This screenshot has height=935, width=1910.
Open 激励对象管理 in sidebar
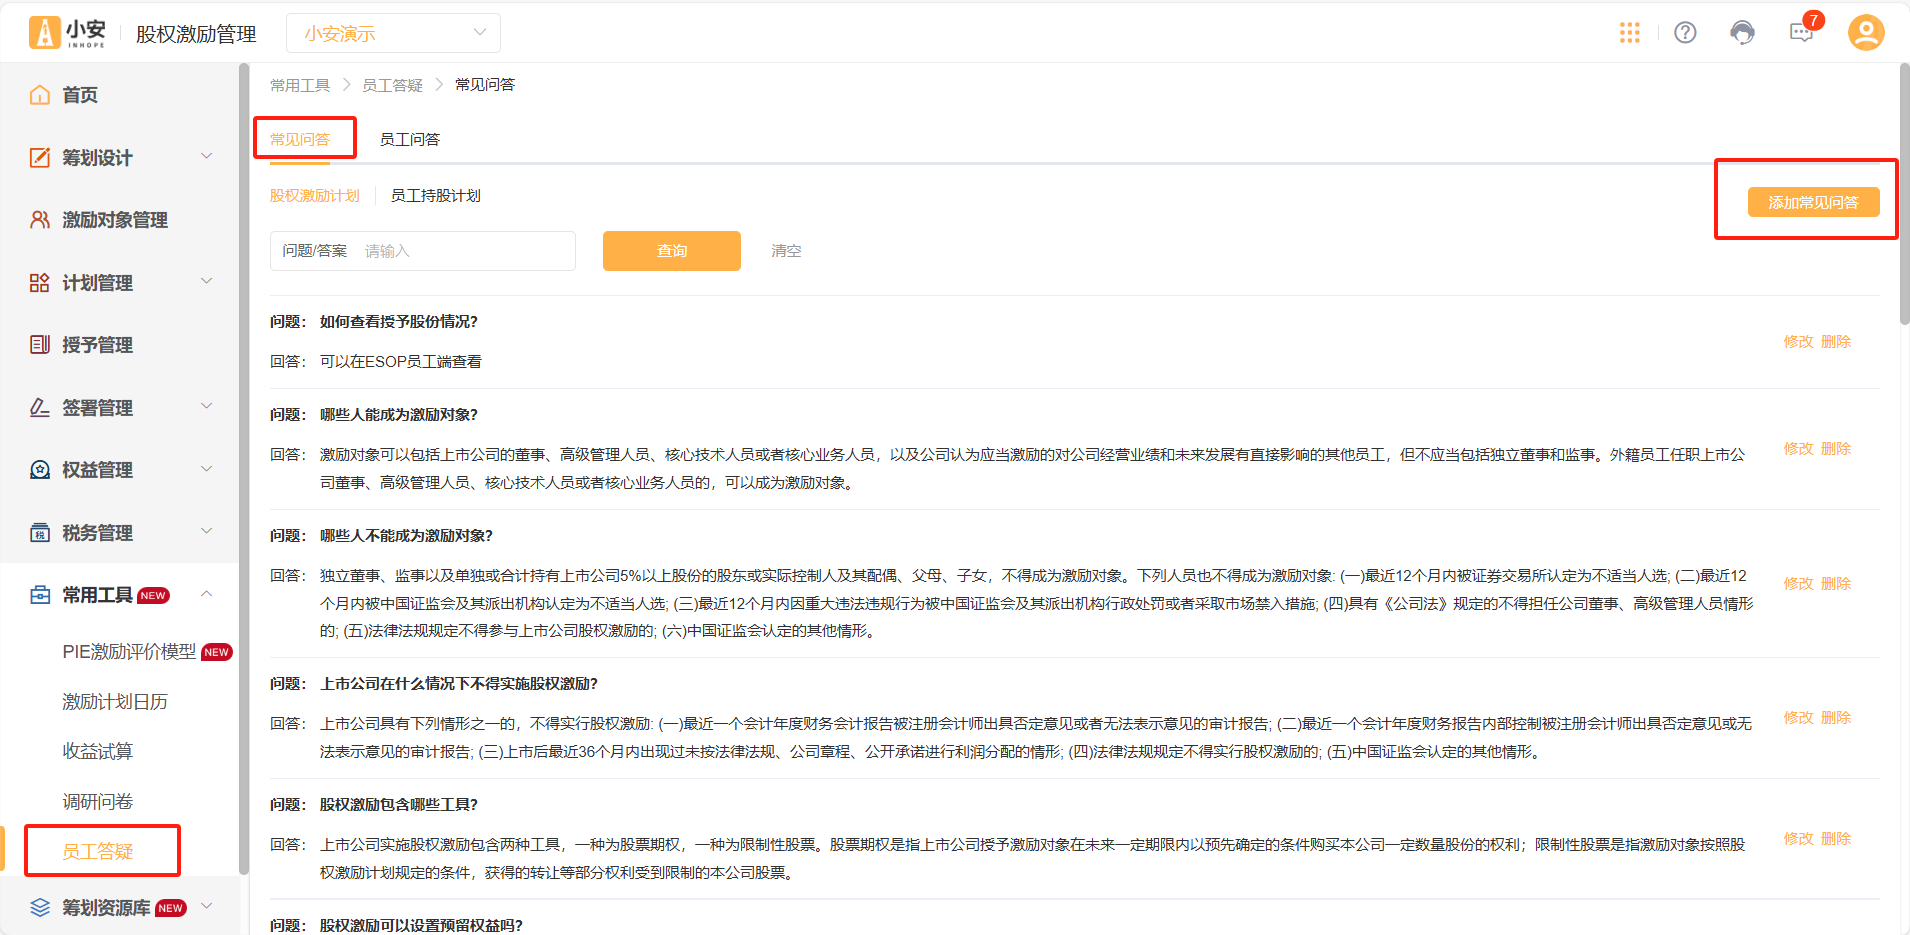click(115, 220)
